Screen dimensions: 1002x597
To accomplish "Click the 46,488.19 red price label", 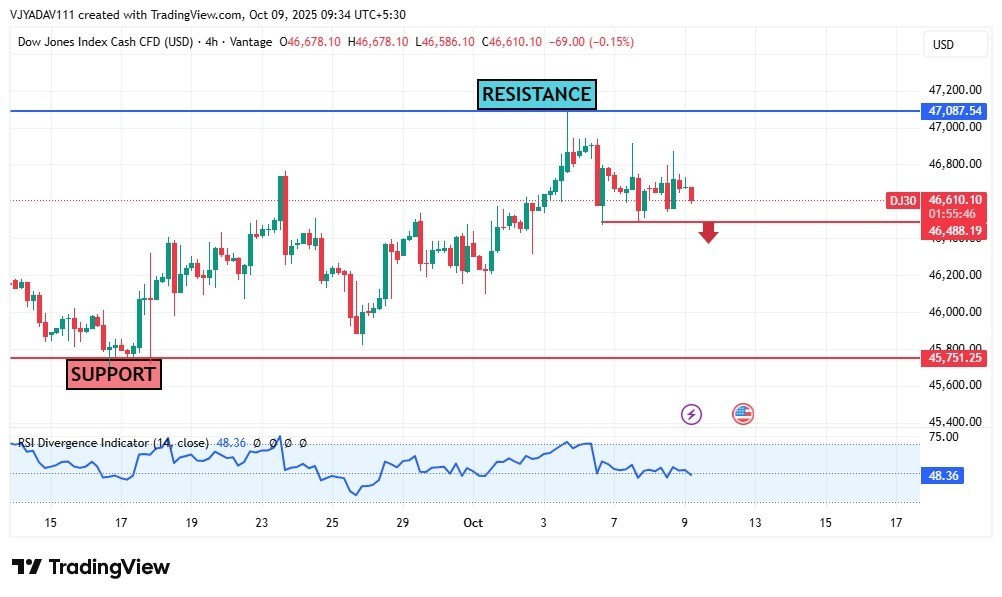I will pos(955,231).
